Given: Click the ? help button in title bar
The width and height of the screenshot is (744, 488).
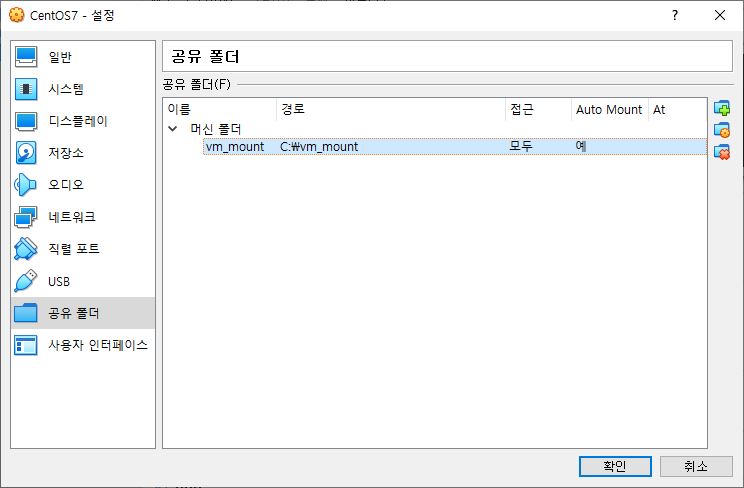Looking at the screenshot, I should 675,15.
